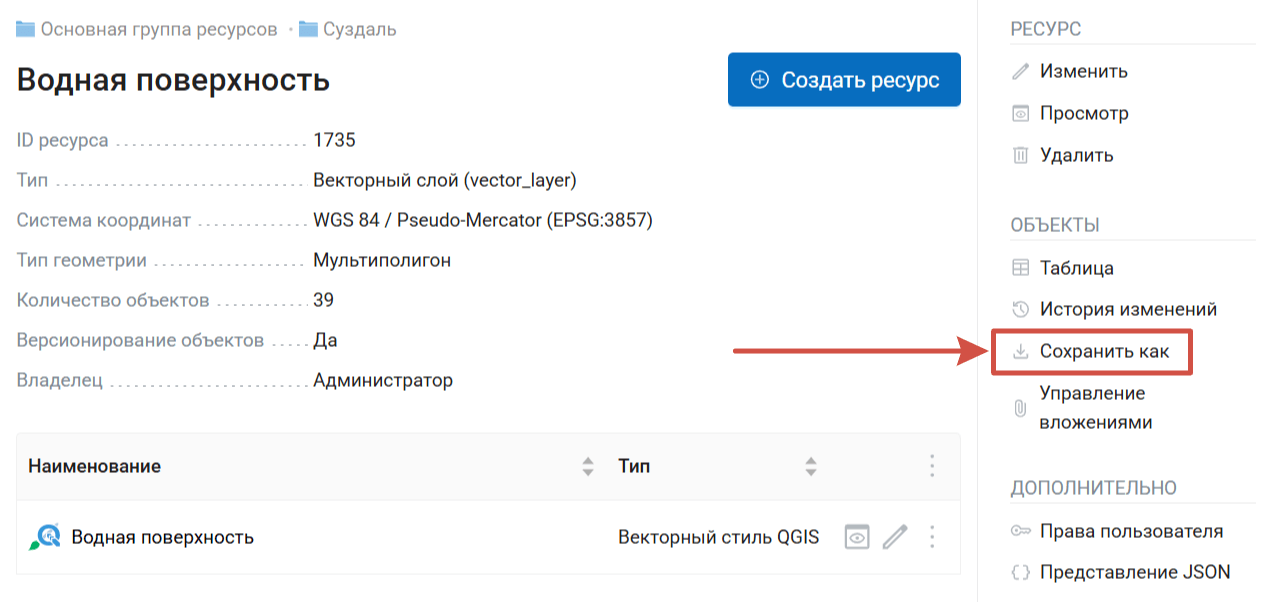Image resolution: width=1266 pixels, height=602 pixels.
Task: Click the download icon beside Сохранить как
Action: [x=1020, y=352]
